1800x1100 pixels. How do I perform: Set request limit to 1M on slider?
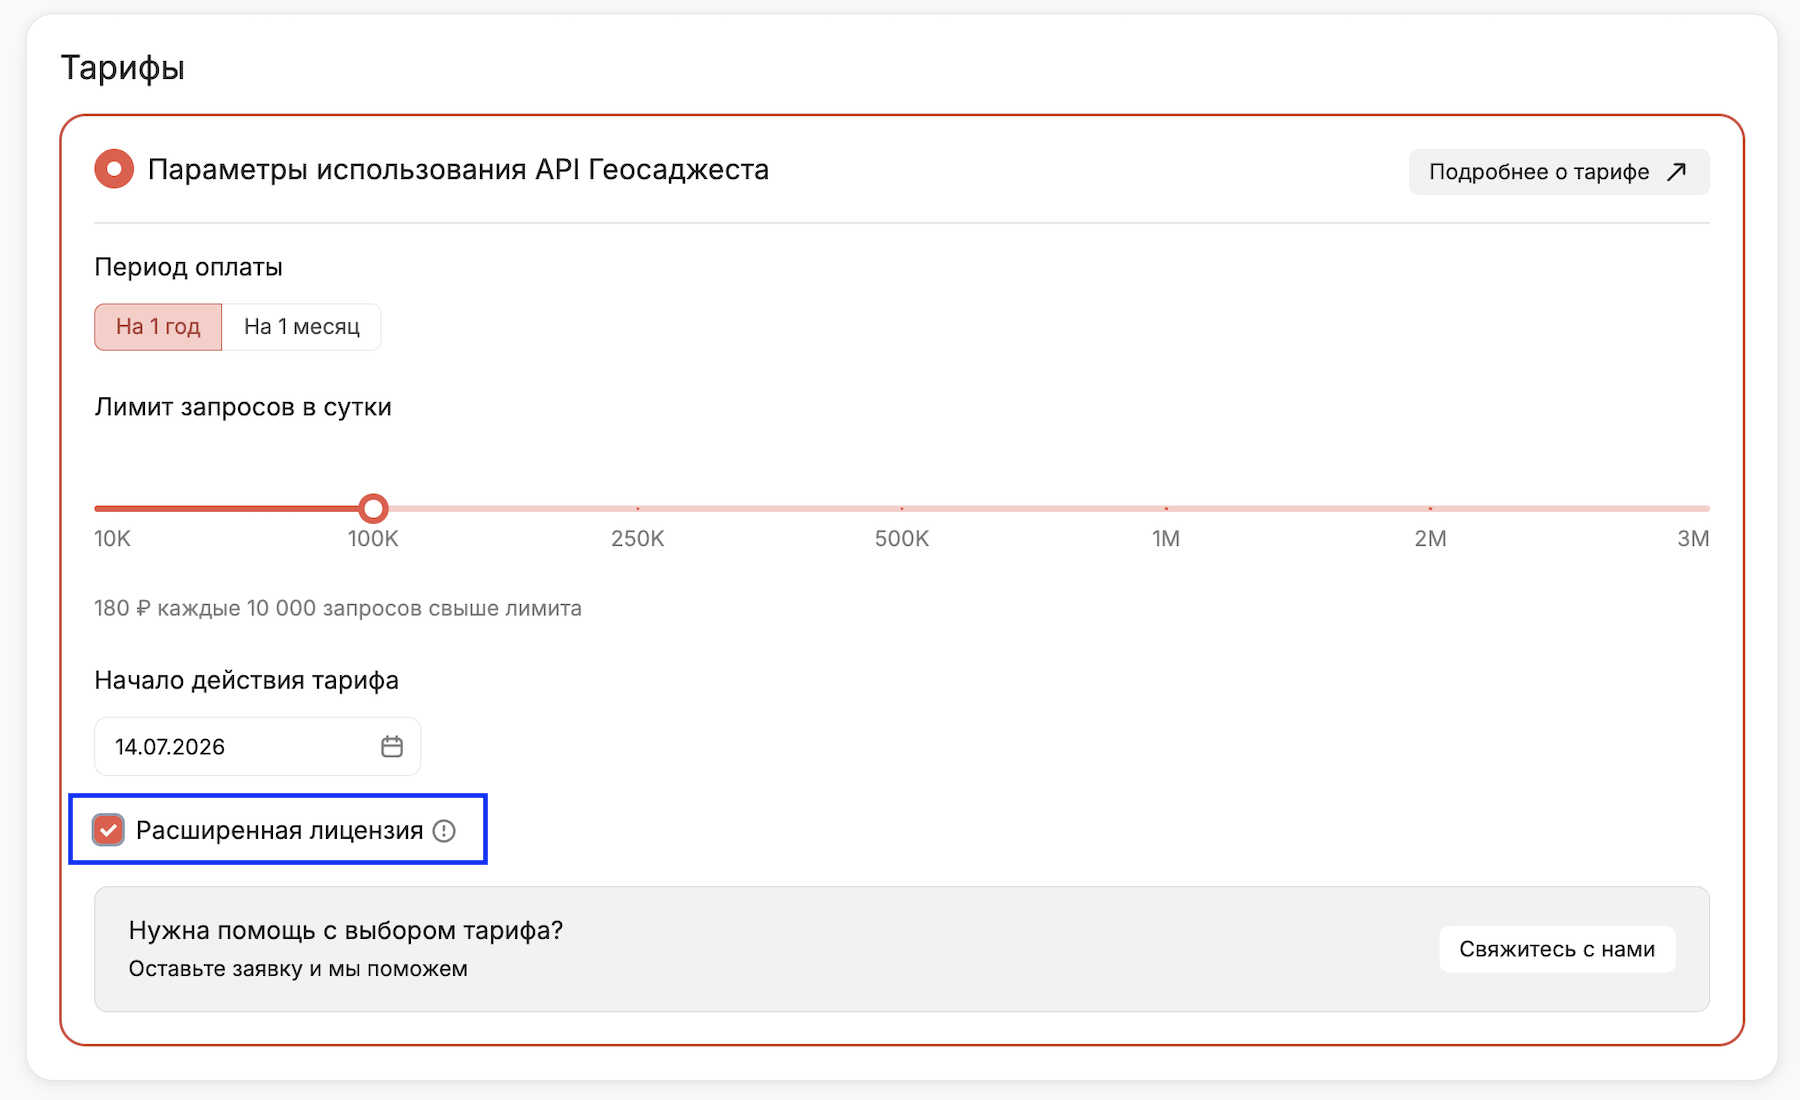point(1166,508)
